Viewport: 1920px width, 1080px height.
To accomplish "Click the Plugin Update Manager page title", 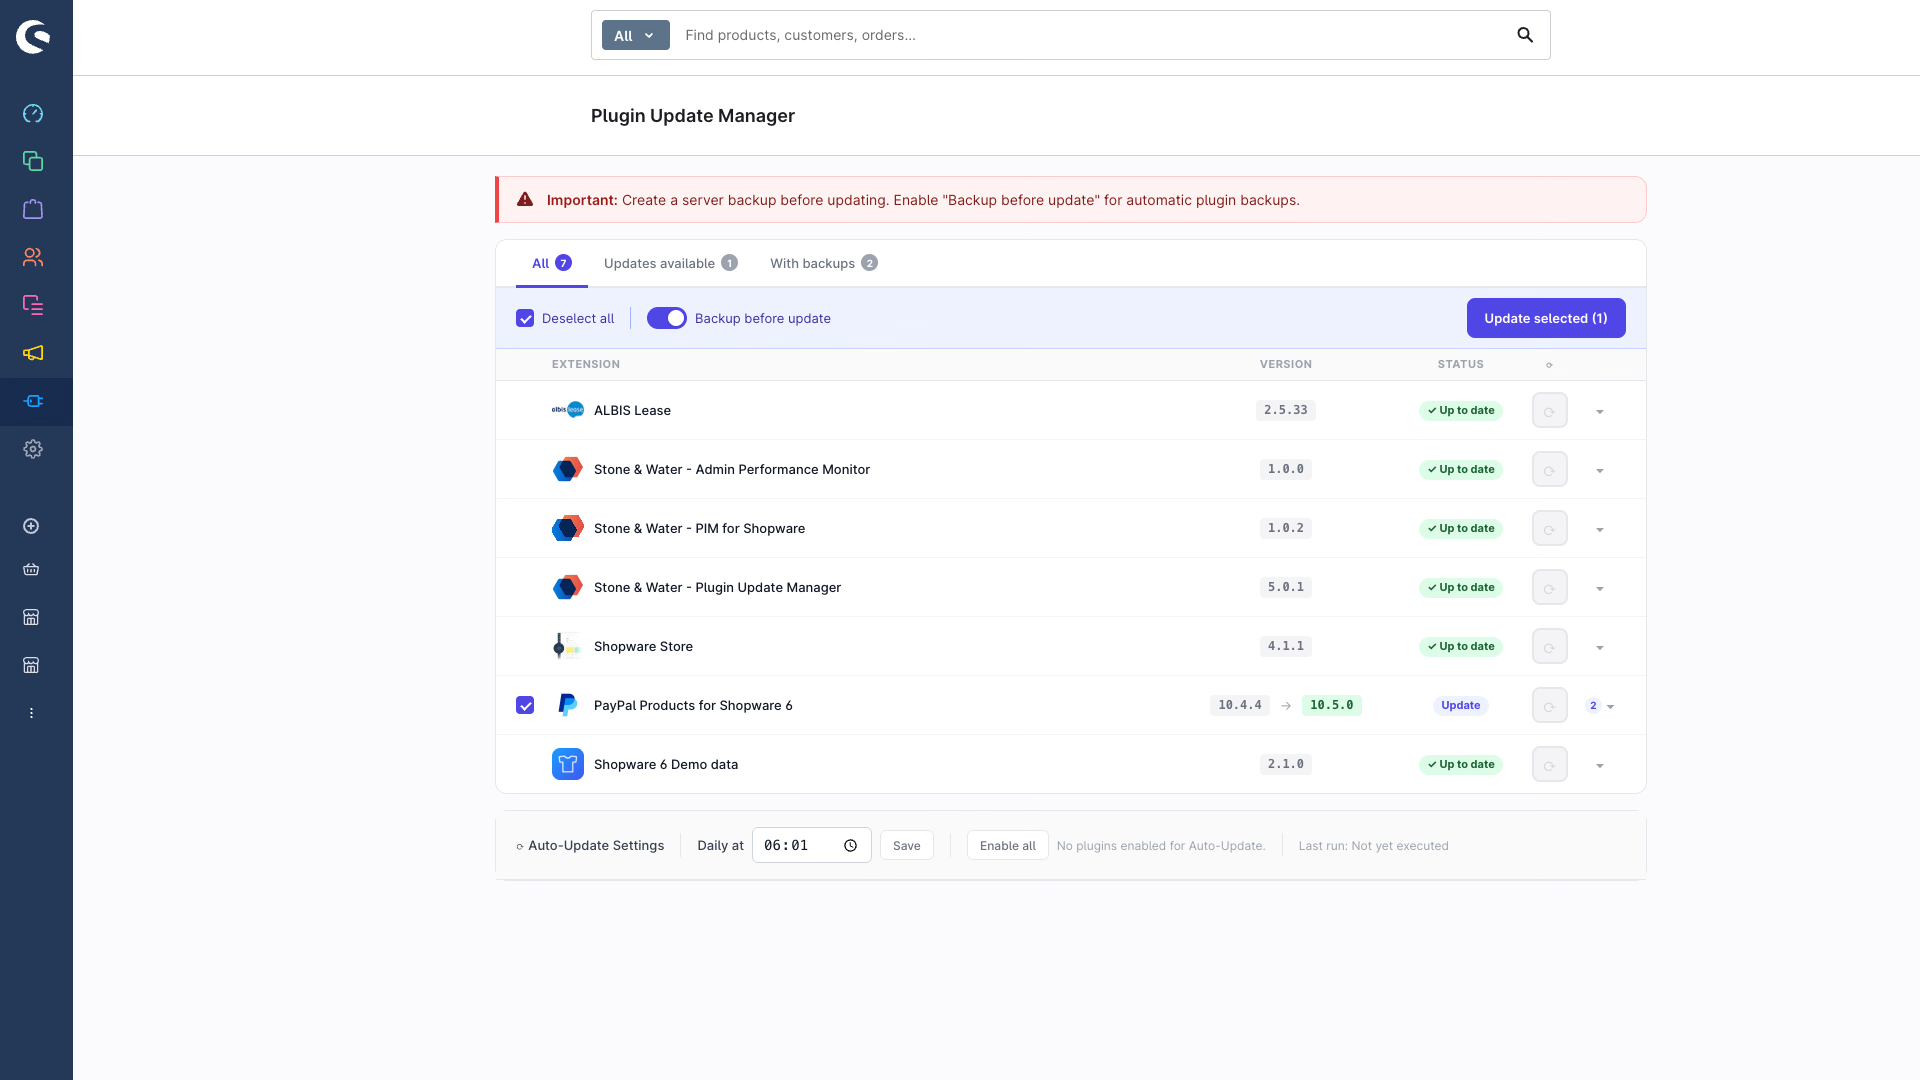I will click(693, 116).
